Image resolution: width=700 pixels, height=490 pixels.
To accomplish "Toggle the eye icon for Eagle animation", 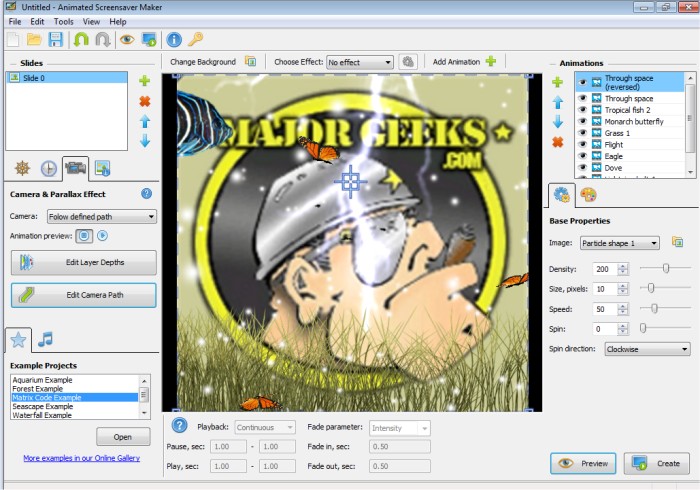I will point(583,156).
